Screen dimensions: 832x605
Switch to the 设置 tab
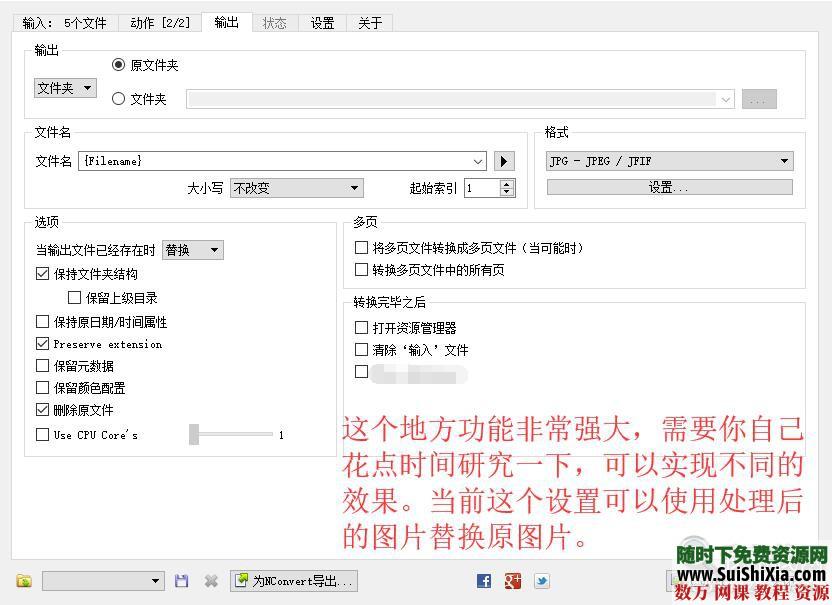coord(322,22)
